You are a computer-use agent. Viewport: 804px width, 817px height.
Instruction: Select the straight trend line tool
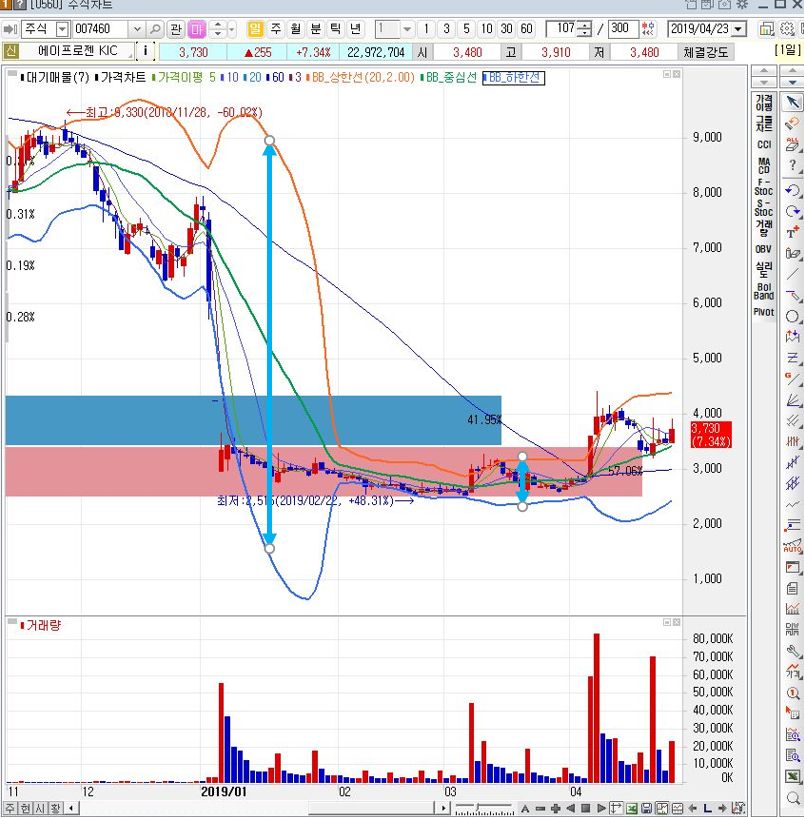(x=793, y=274)
